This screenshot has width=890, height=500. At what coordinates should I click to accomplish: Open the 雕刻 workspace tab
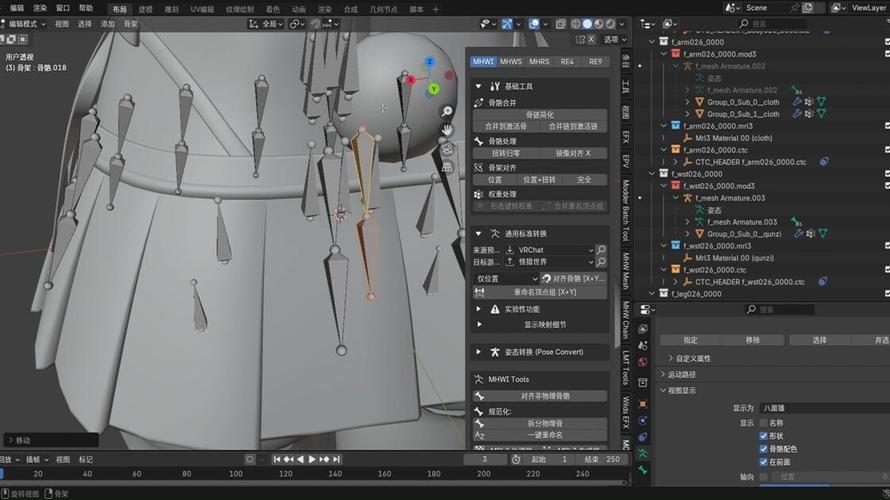tap(171, 9)
